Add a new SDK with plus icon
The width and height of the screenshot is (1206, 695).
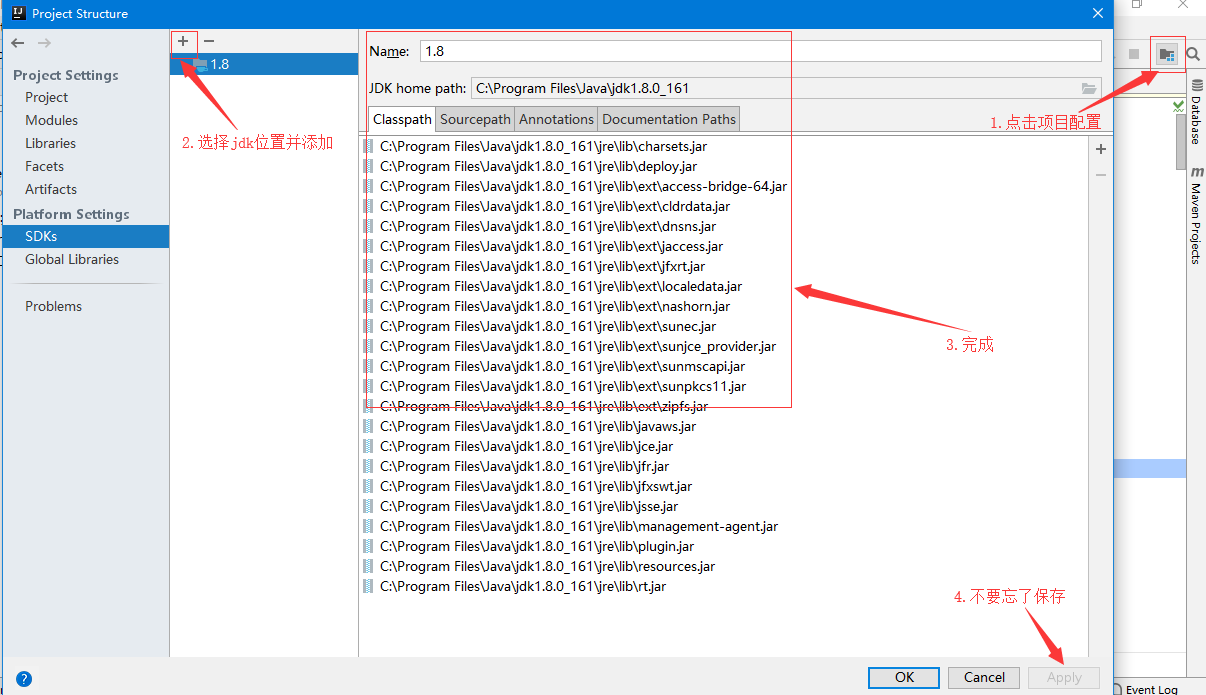pyautogui.click(x=183, y=41)
